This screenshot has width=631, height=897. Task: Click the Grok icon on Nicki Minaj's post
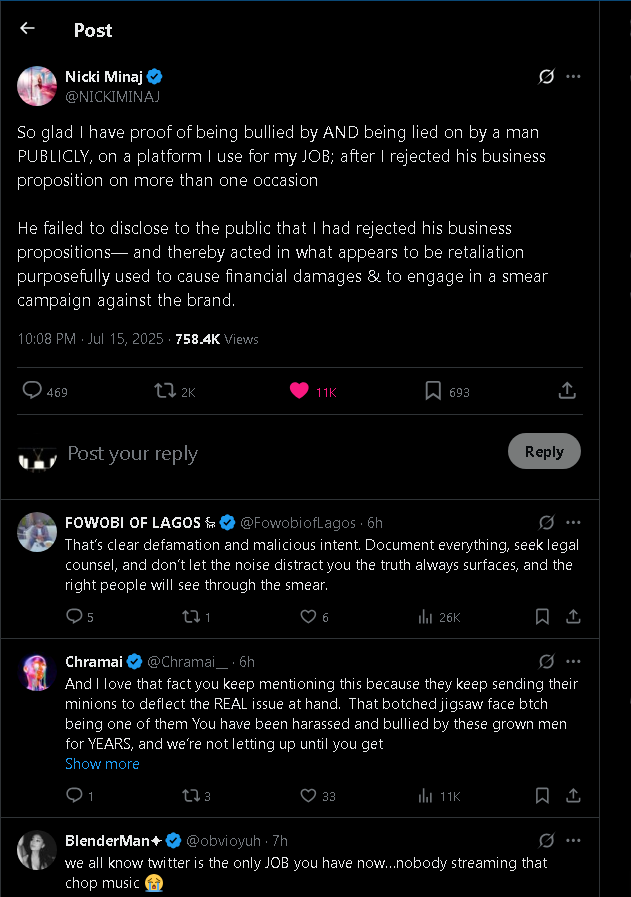pos(546,77)
